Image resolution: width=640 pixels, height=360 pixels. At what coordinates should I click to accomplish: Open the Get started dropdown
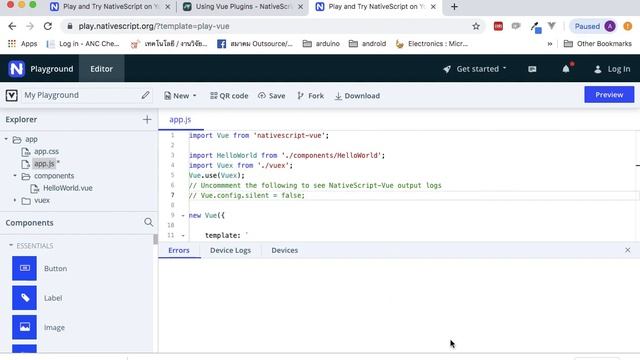pyautogui.click(x=475, y=69)
